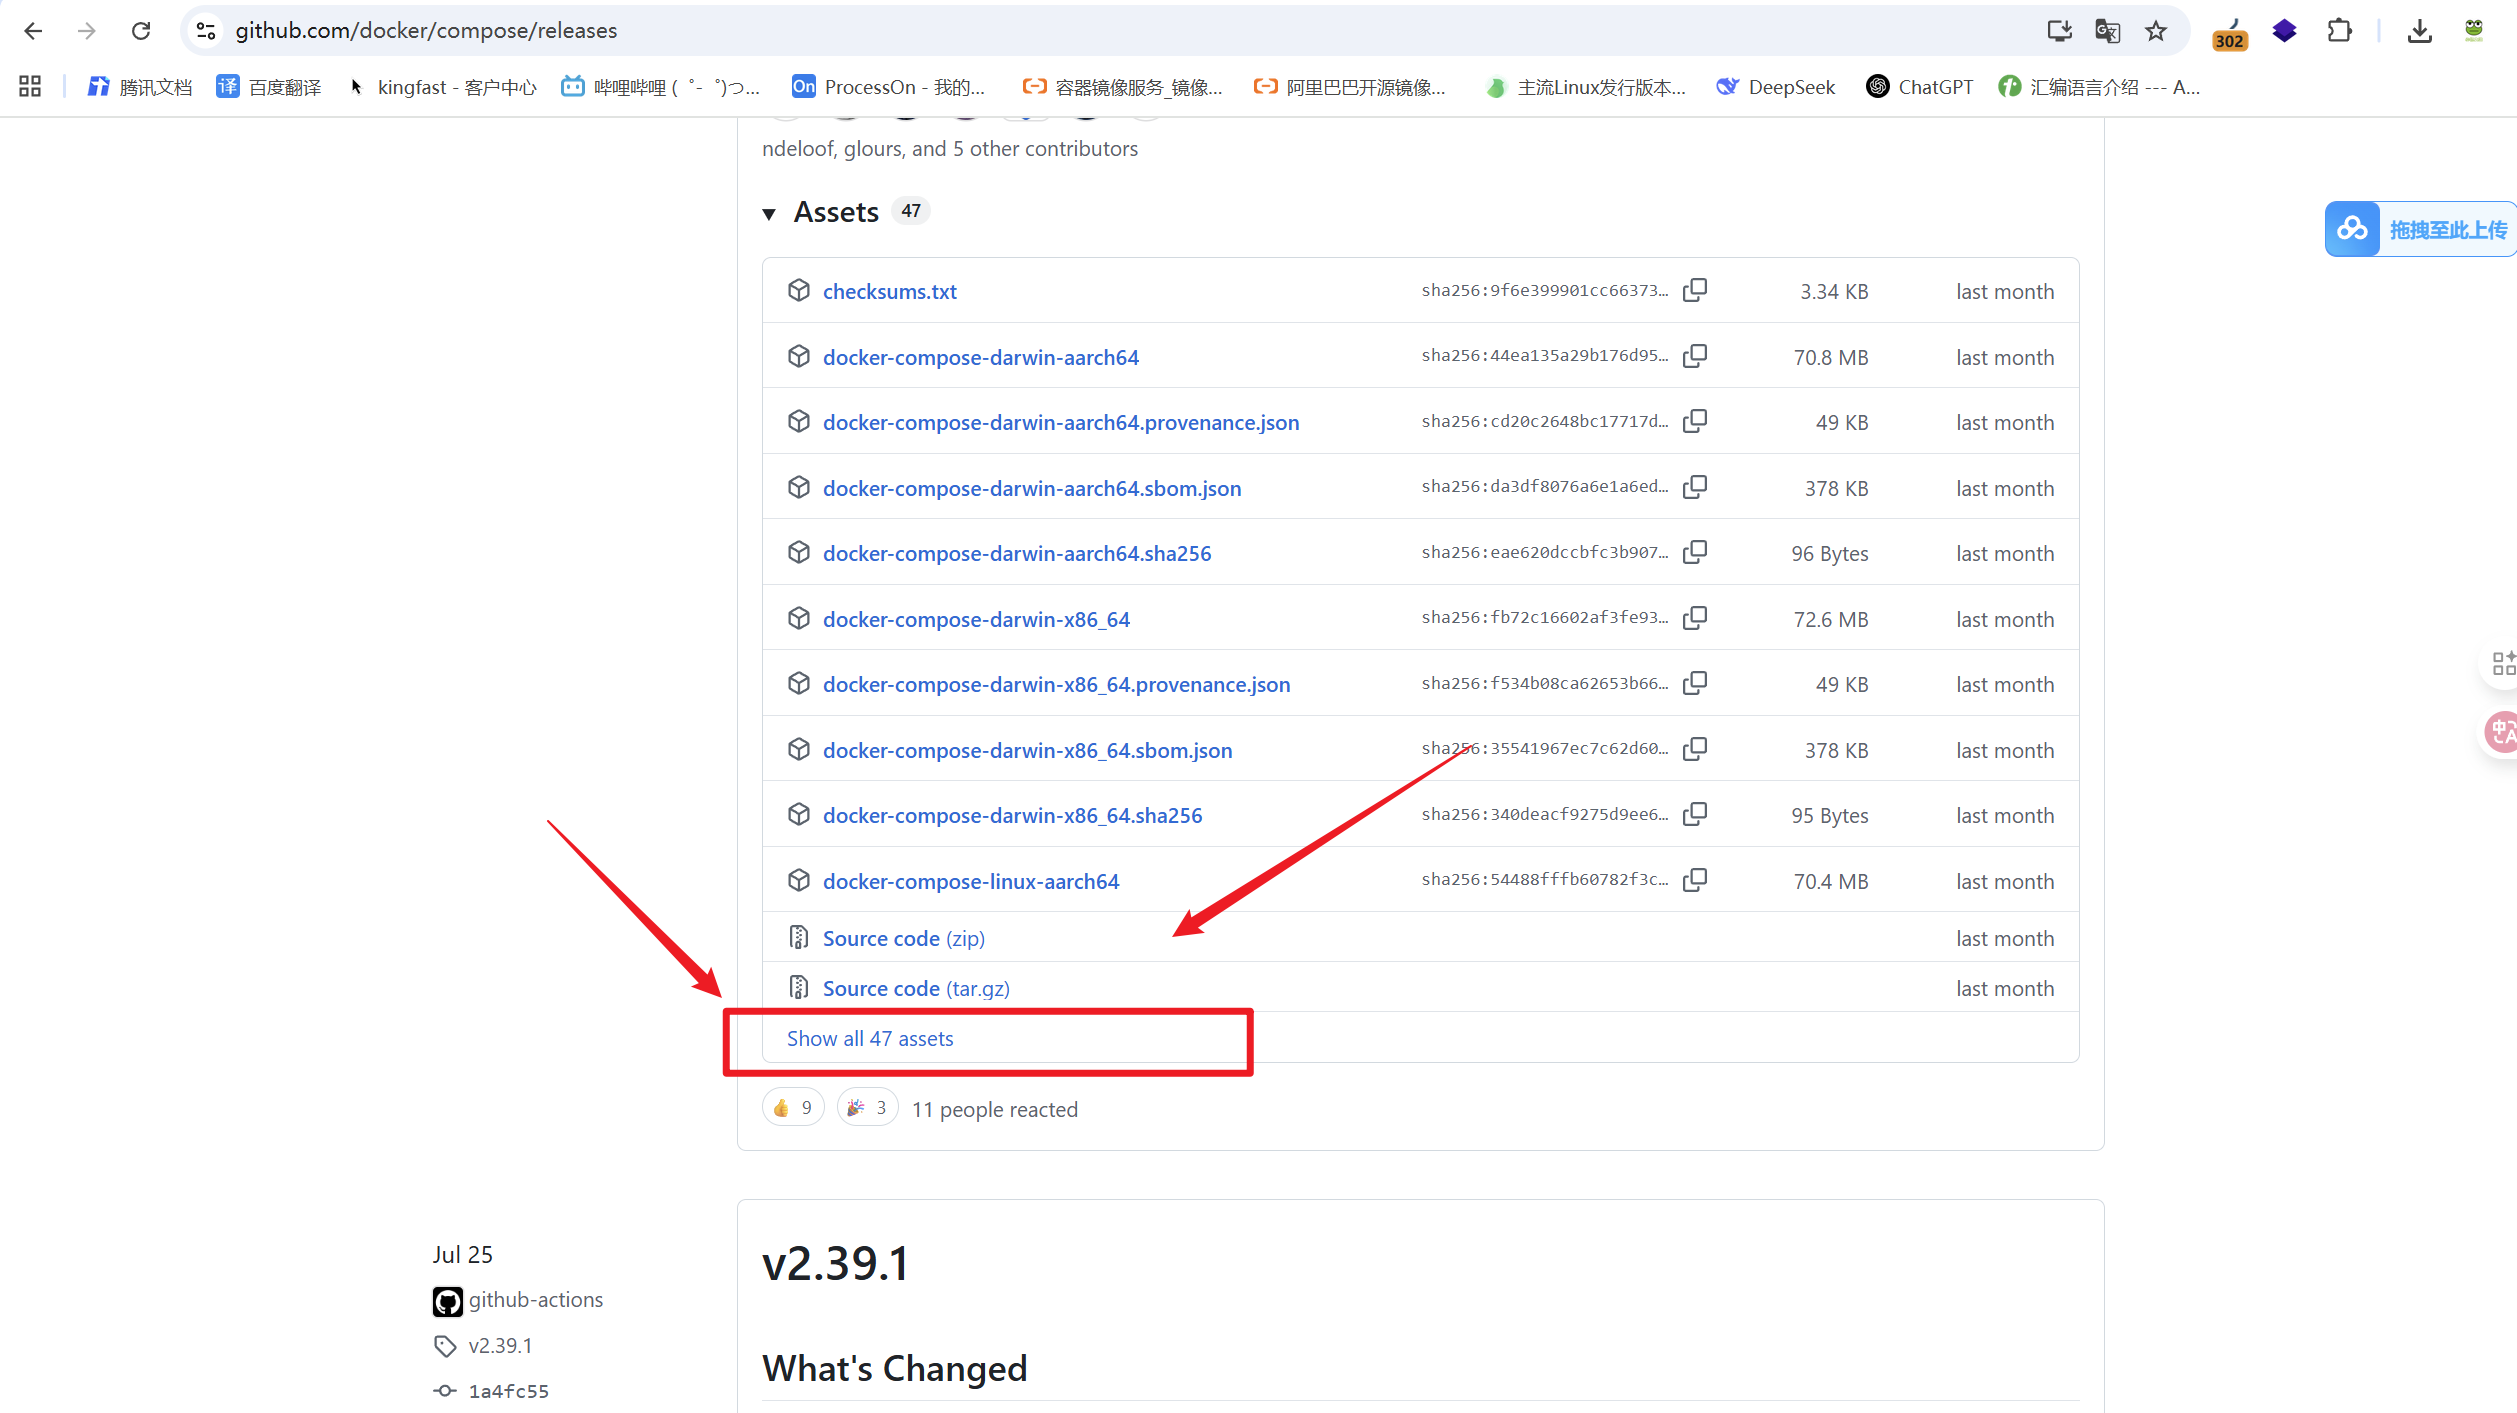Viewport: 2517px width, 1413px height.
Task: Copy sha256 of docker-compose-darwin-x86_64
Action: pyautogui.click(x=1695, y=619)
